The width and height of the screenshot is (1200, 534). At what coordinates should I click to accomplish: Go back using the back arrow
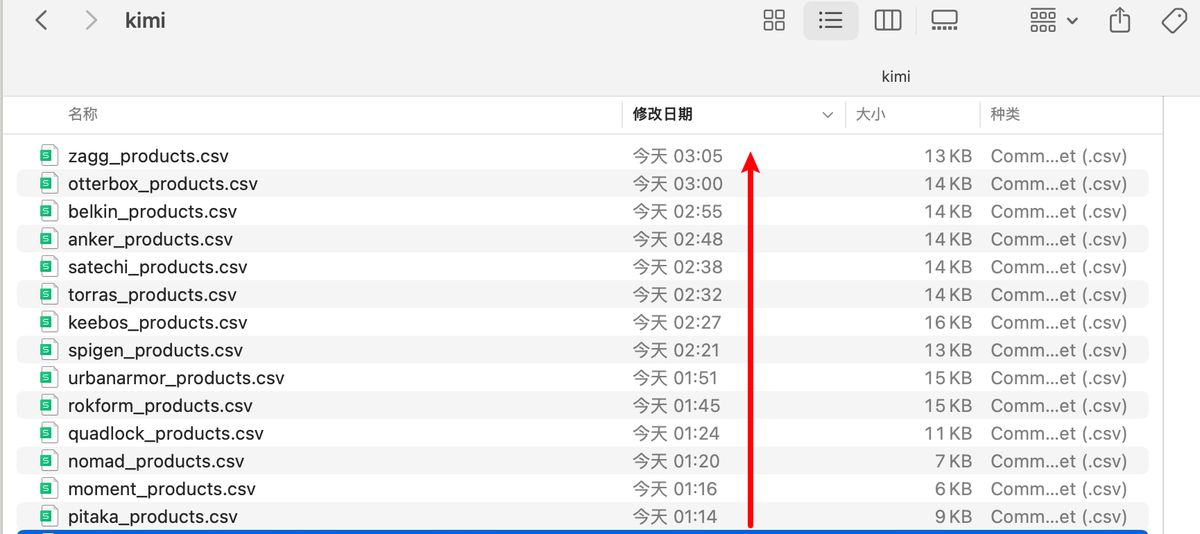click(41, 20)
